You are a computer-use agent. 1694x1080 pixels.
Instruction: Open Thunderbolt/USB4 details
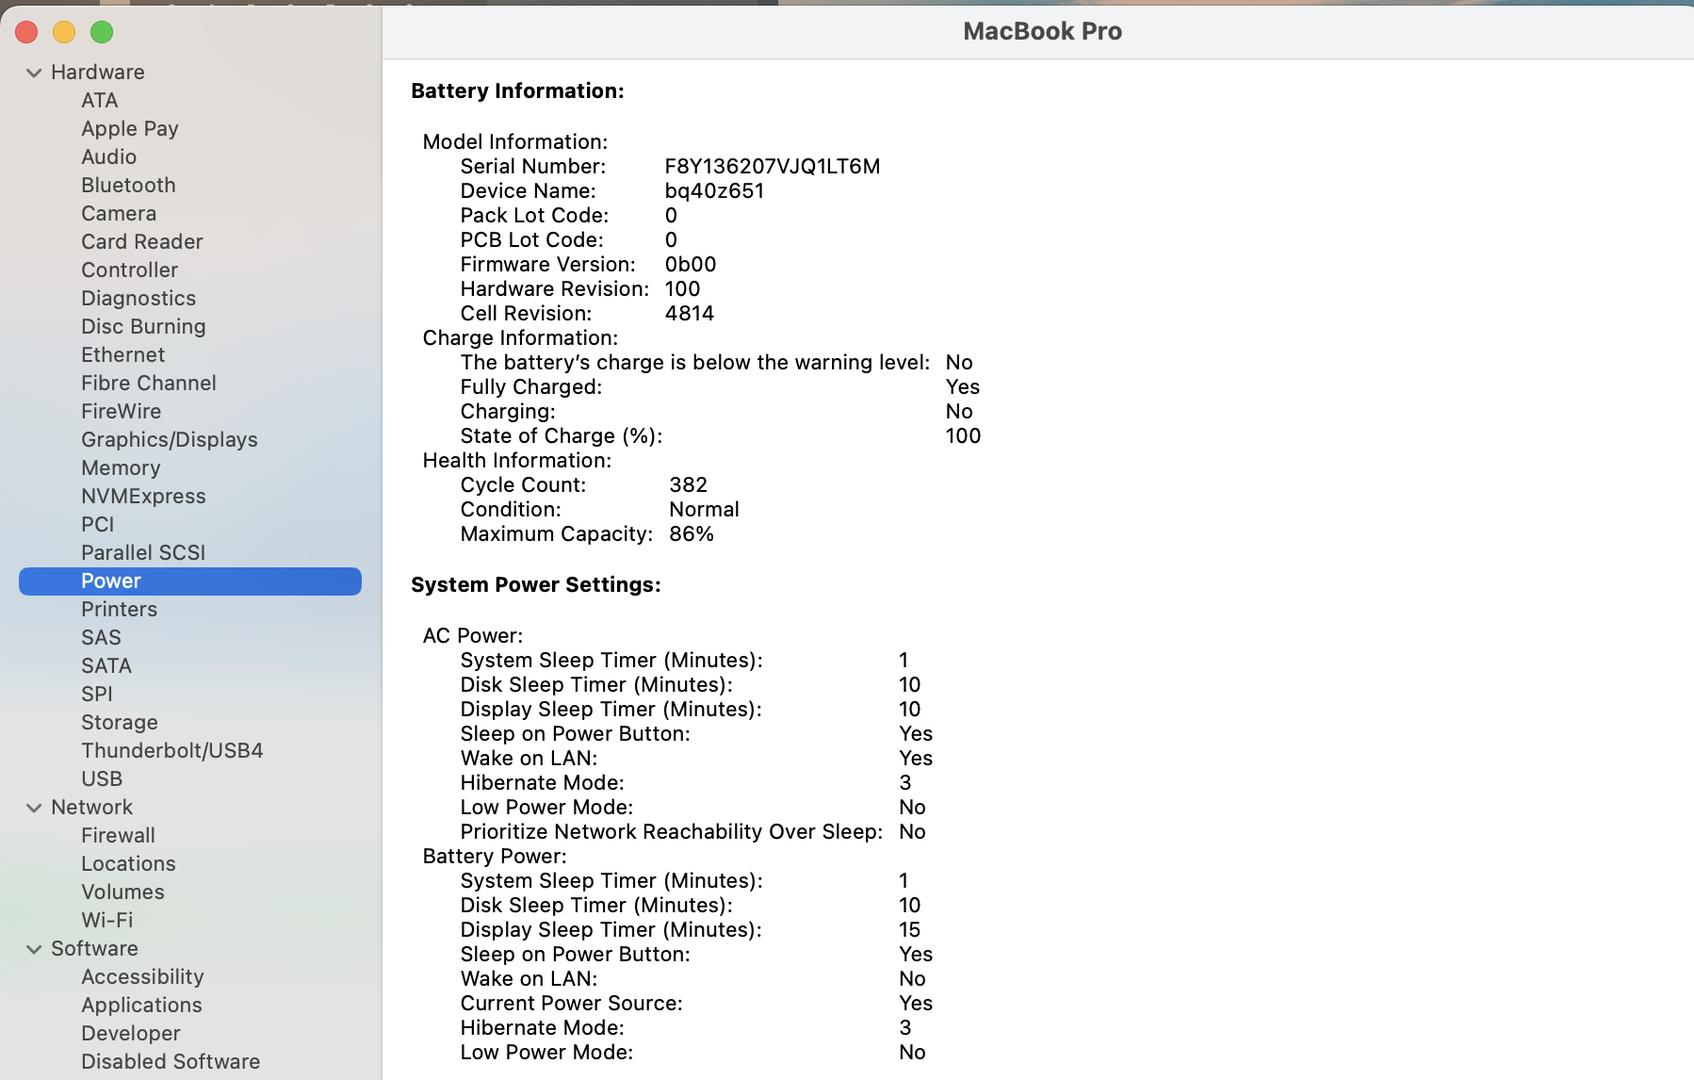coord(171,750)
